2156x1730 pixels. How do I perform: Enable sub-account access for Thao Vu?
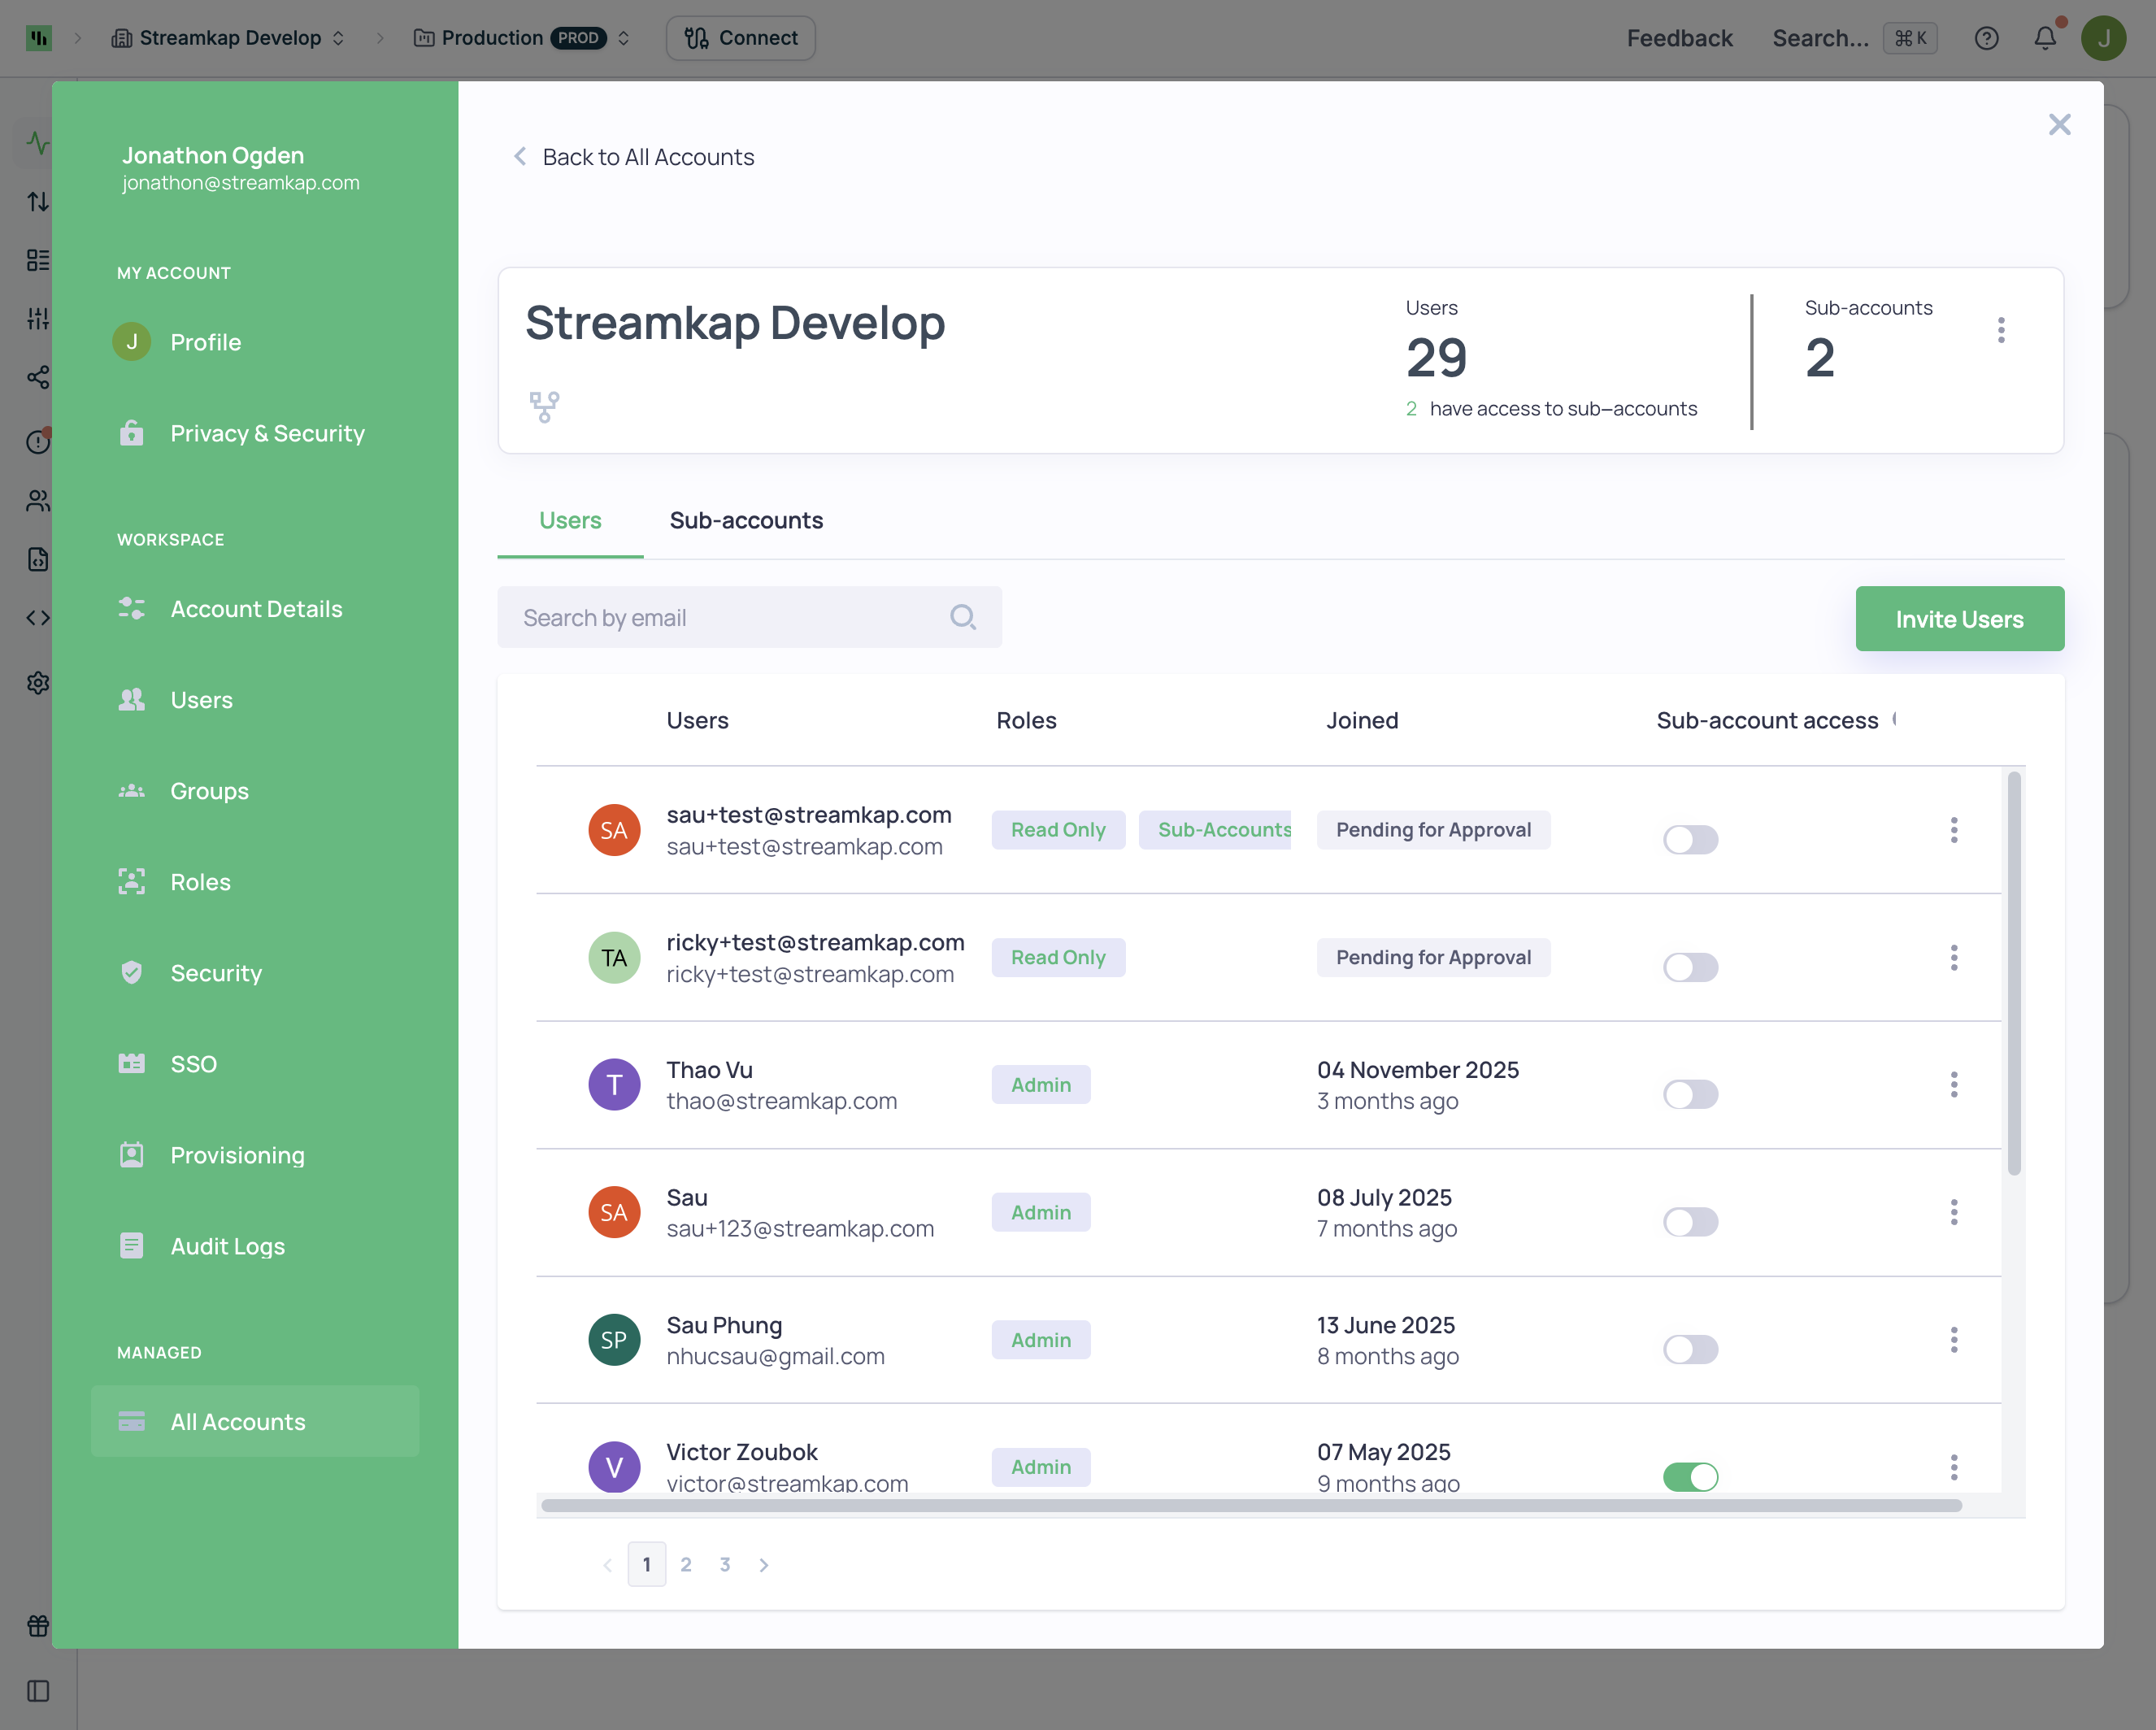pos(1690,1094)
